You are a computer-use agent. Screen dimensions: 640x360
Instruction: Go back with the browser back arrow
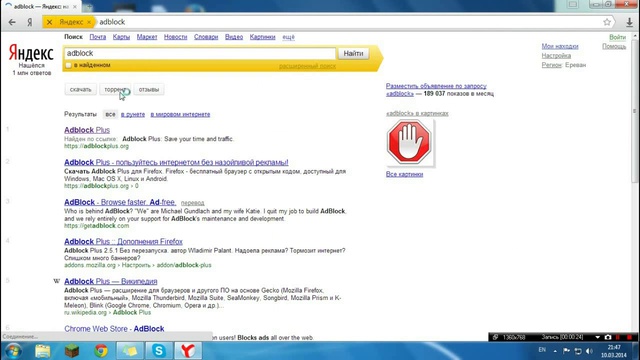pyautogui.click(x=12, y=22)
